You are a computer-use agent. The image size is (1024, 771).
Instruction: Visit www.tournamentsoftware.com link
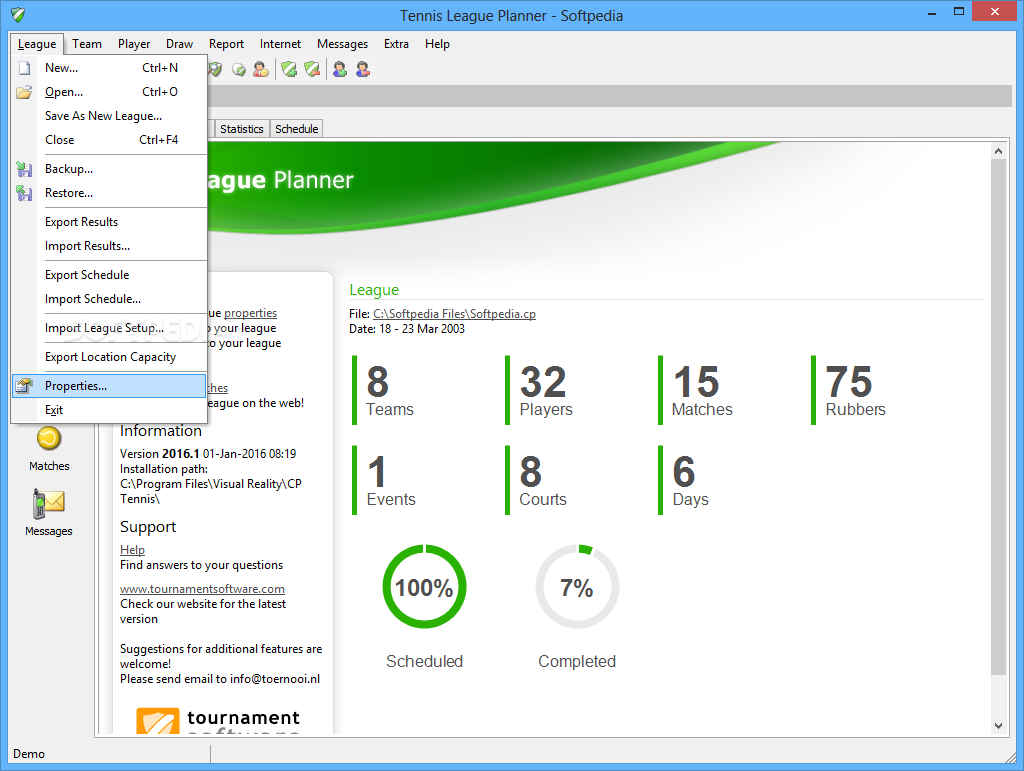click(x=202, y=589)
